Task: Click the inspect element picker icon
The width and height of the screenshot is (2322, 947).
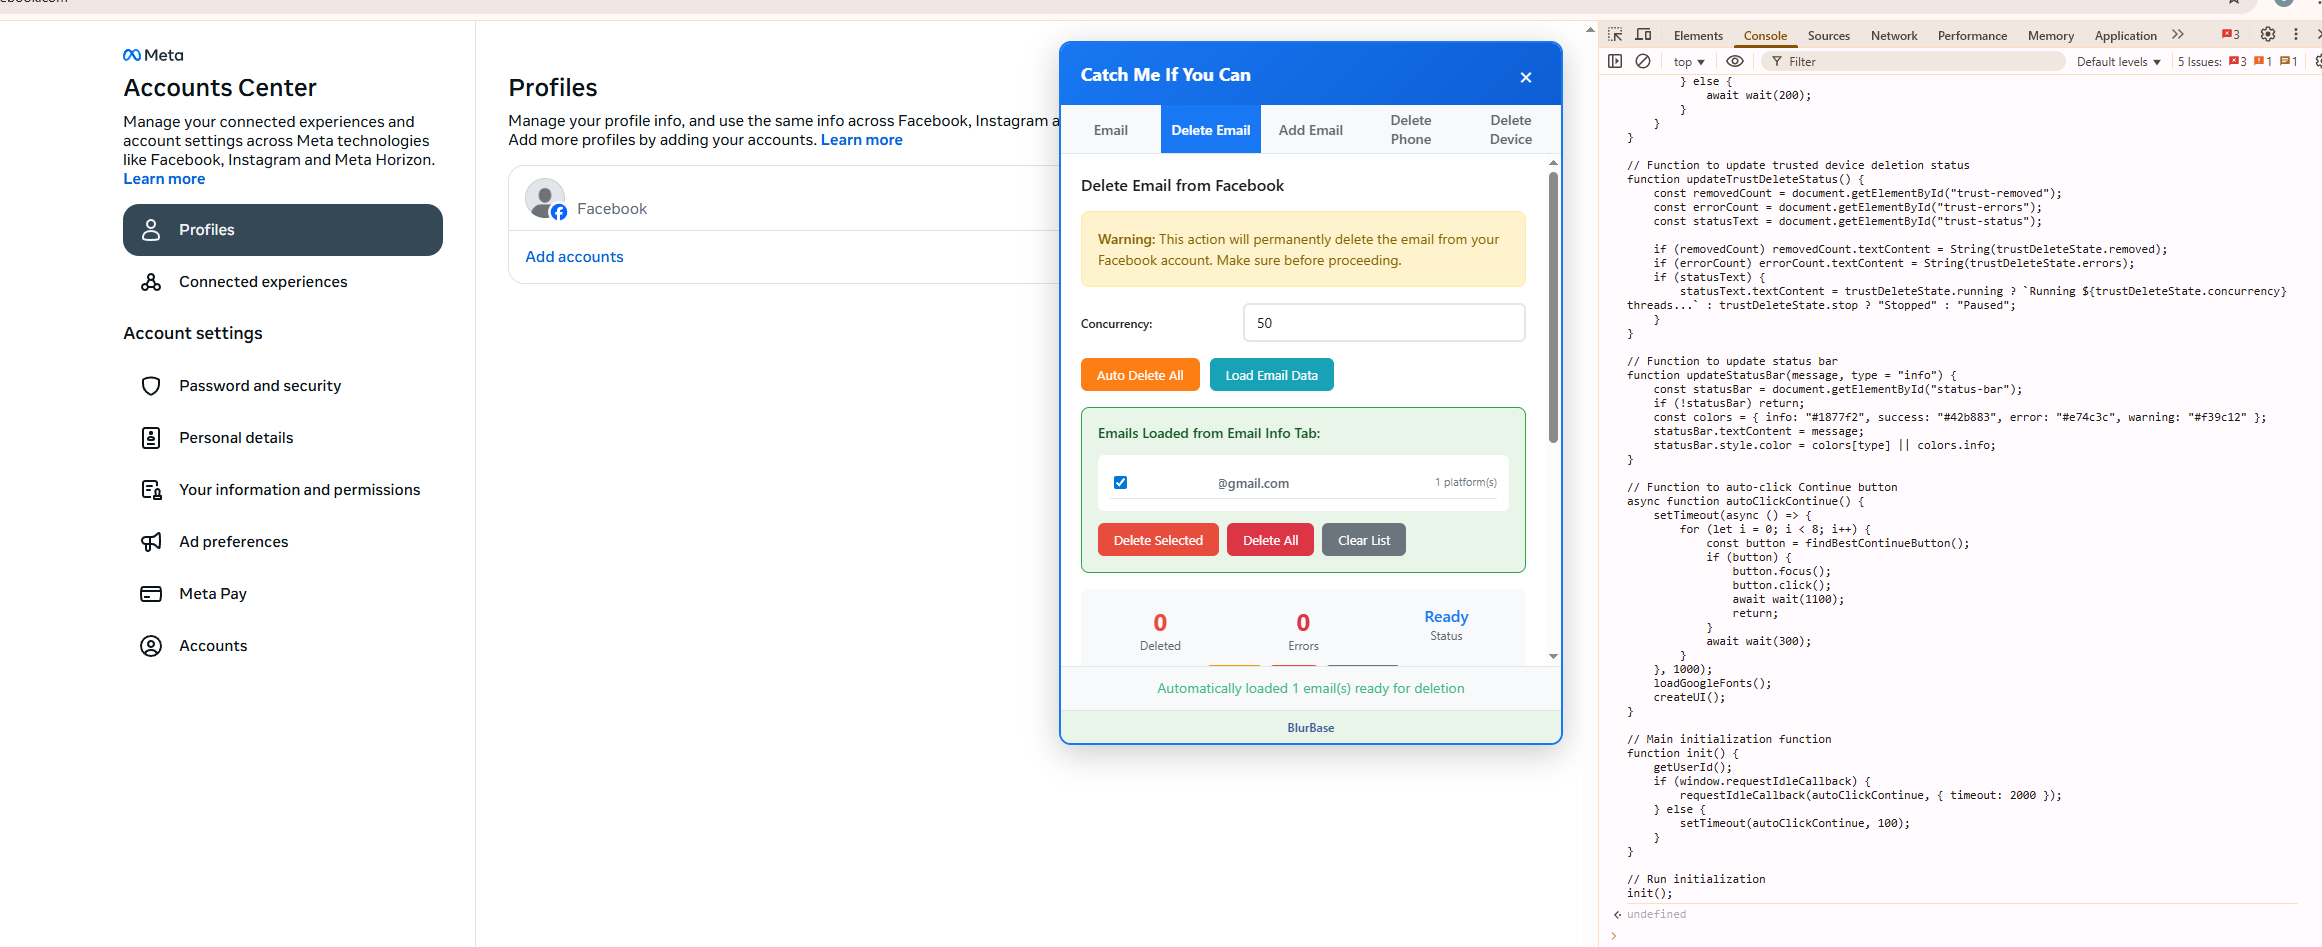Action: tap(1615, 35)
